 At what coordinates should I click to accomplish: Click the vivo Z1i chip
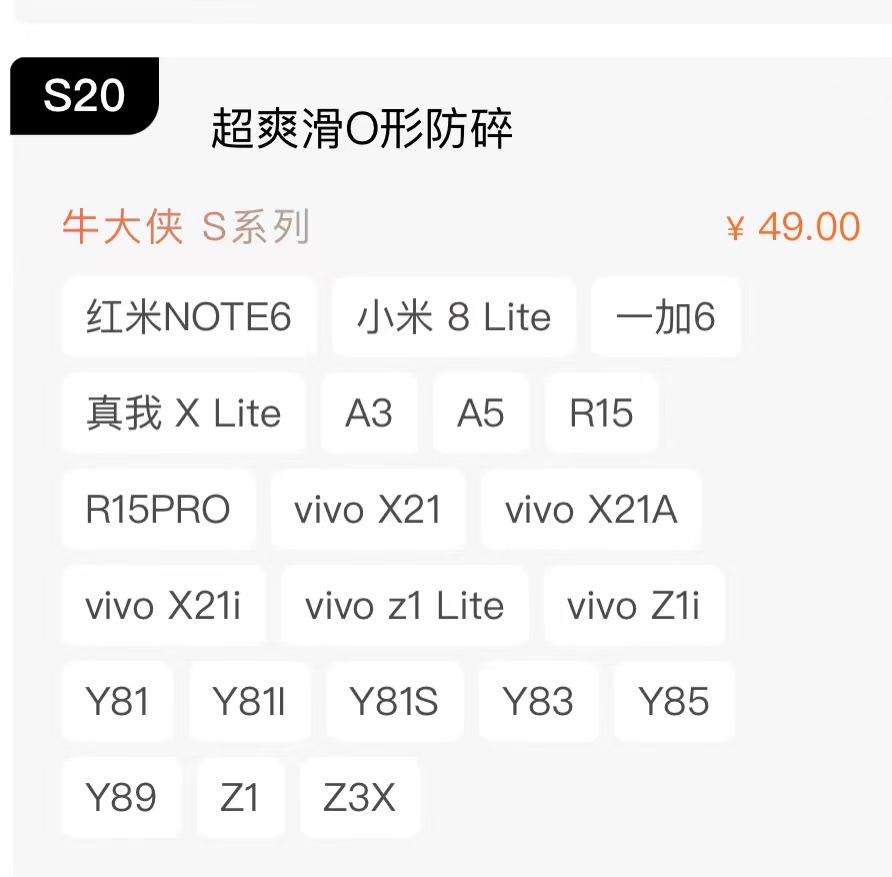click(634, 606)
